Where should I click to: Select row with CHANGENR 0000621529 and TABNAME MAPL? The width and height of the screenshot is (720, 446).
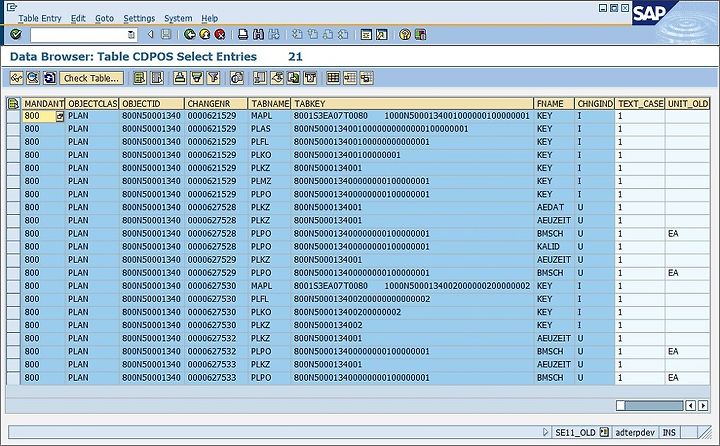(13, 116)
